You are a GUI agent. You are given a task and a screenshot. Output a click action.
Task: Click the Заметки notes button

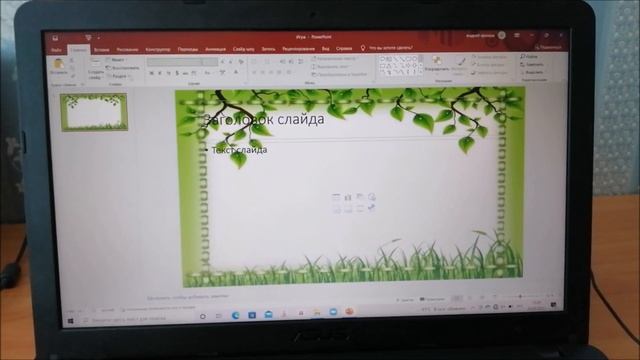[404, 300]
